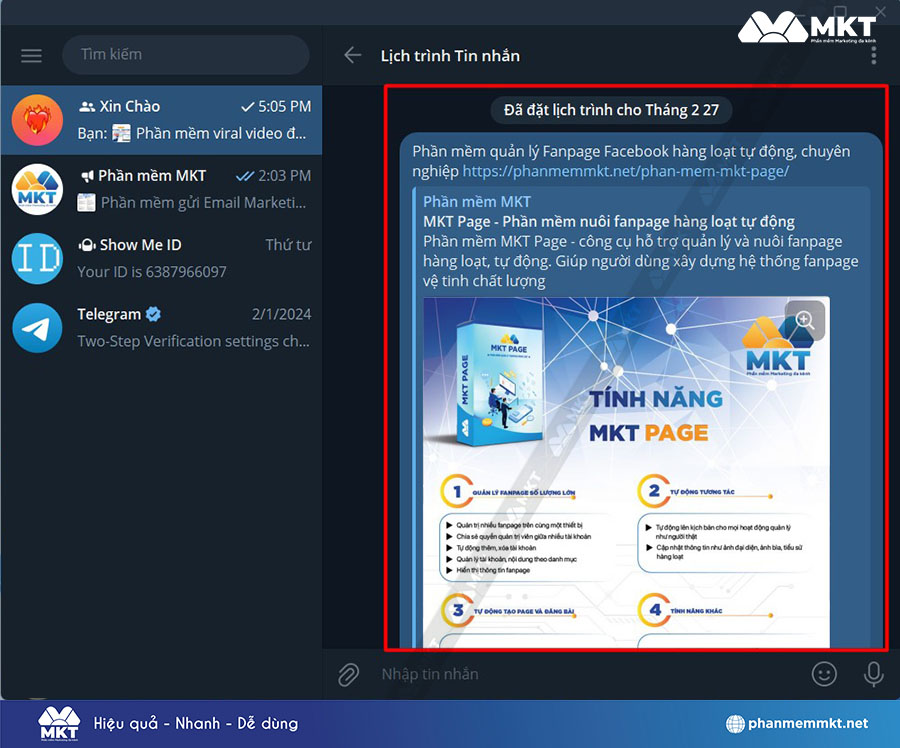
Task: Click the 'Phần mềm gửi Email Marketi...' preview
Action: click(203, 203)
